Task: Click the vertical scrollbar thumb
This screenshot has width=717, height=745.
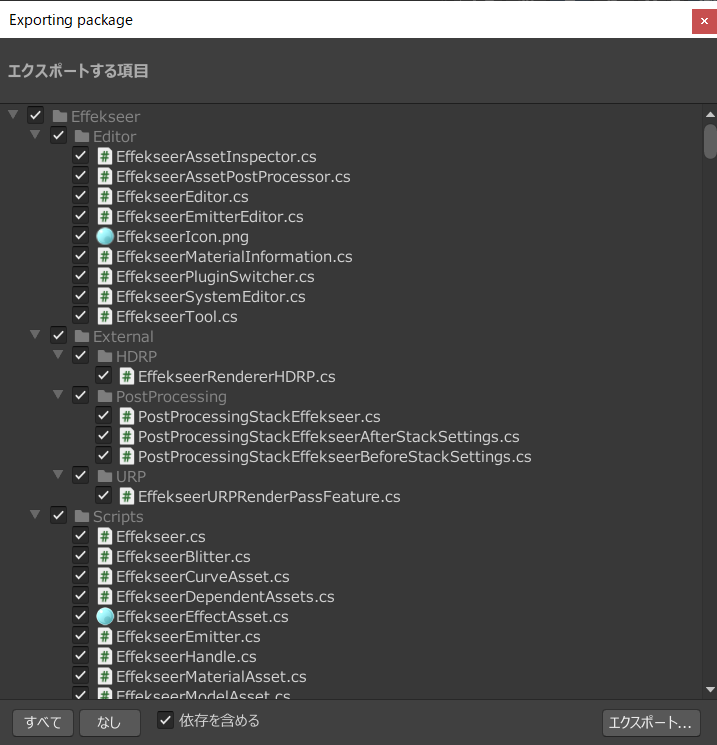Action: tap(710, 141)
